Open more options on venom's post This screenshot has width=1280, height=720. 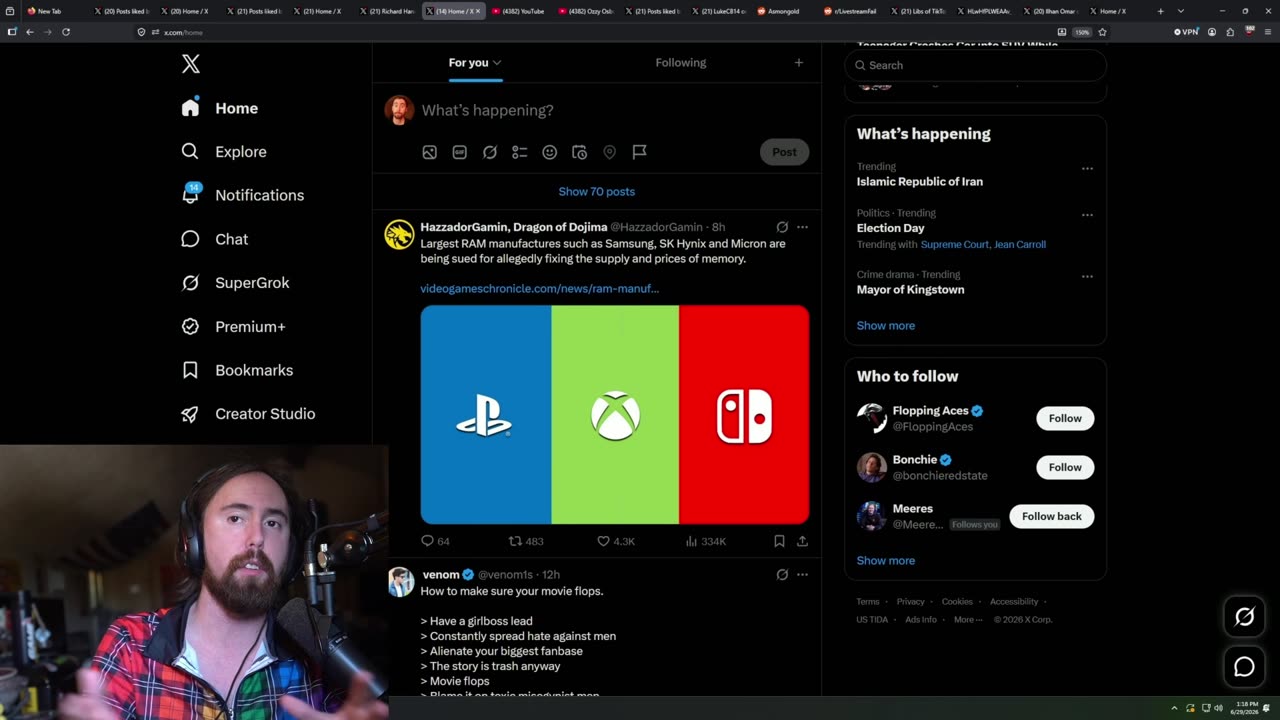click(x=802, y=574)
